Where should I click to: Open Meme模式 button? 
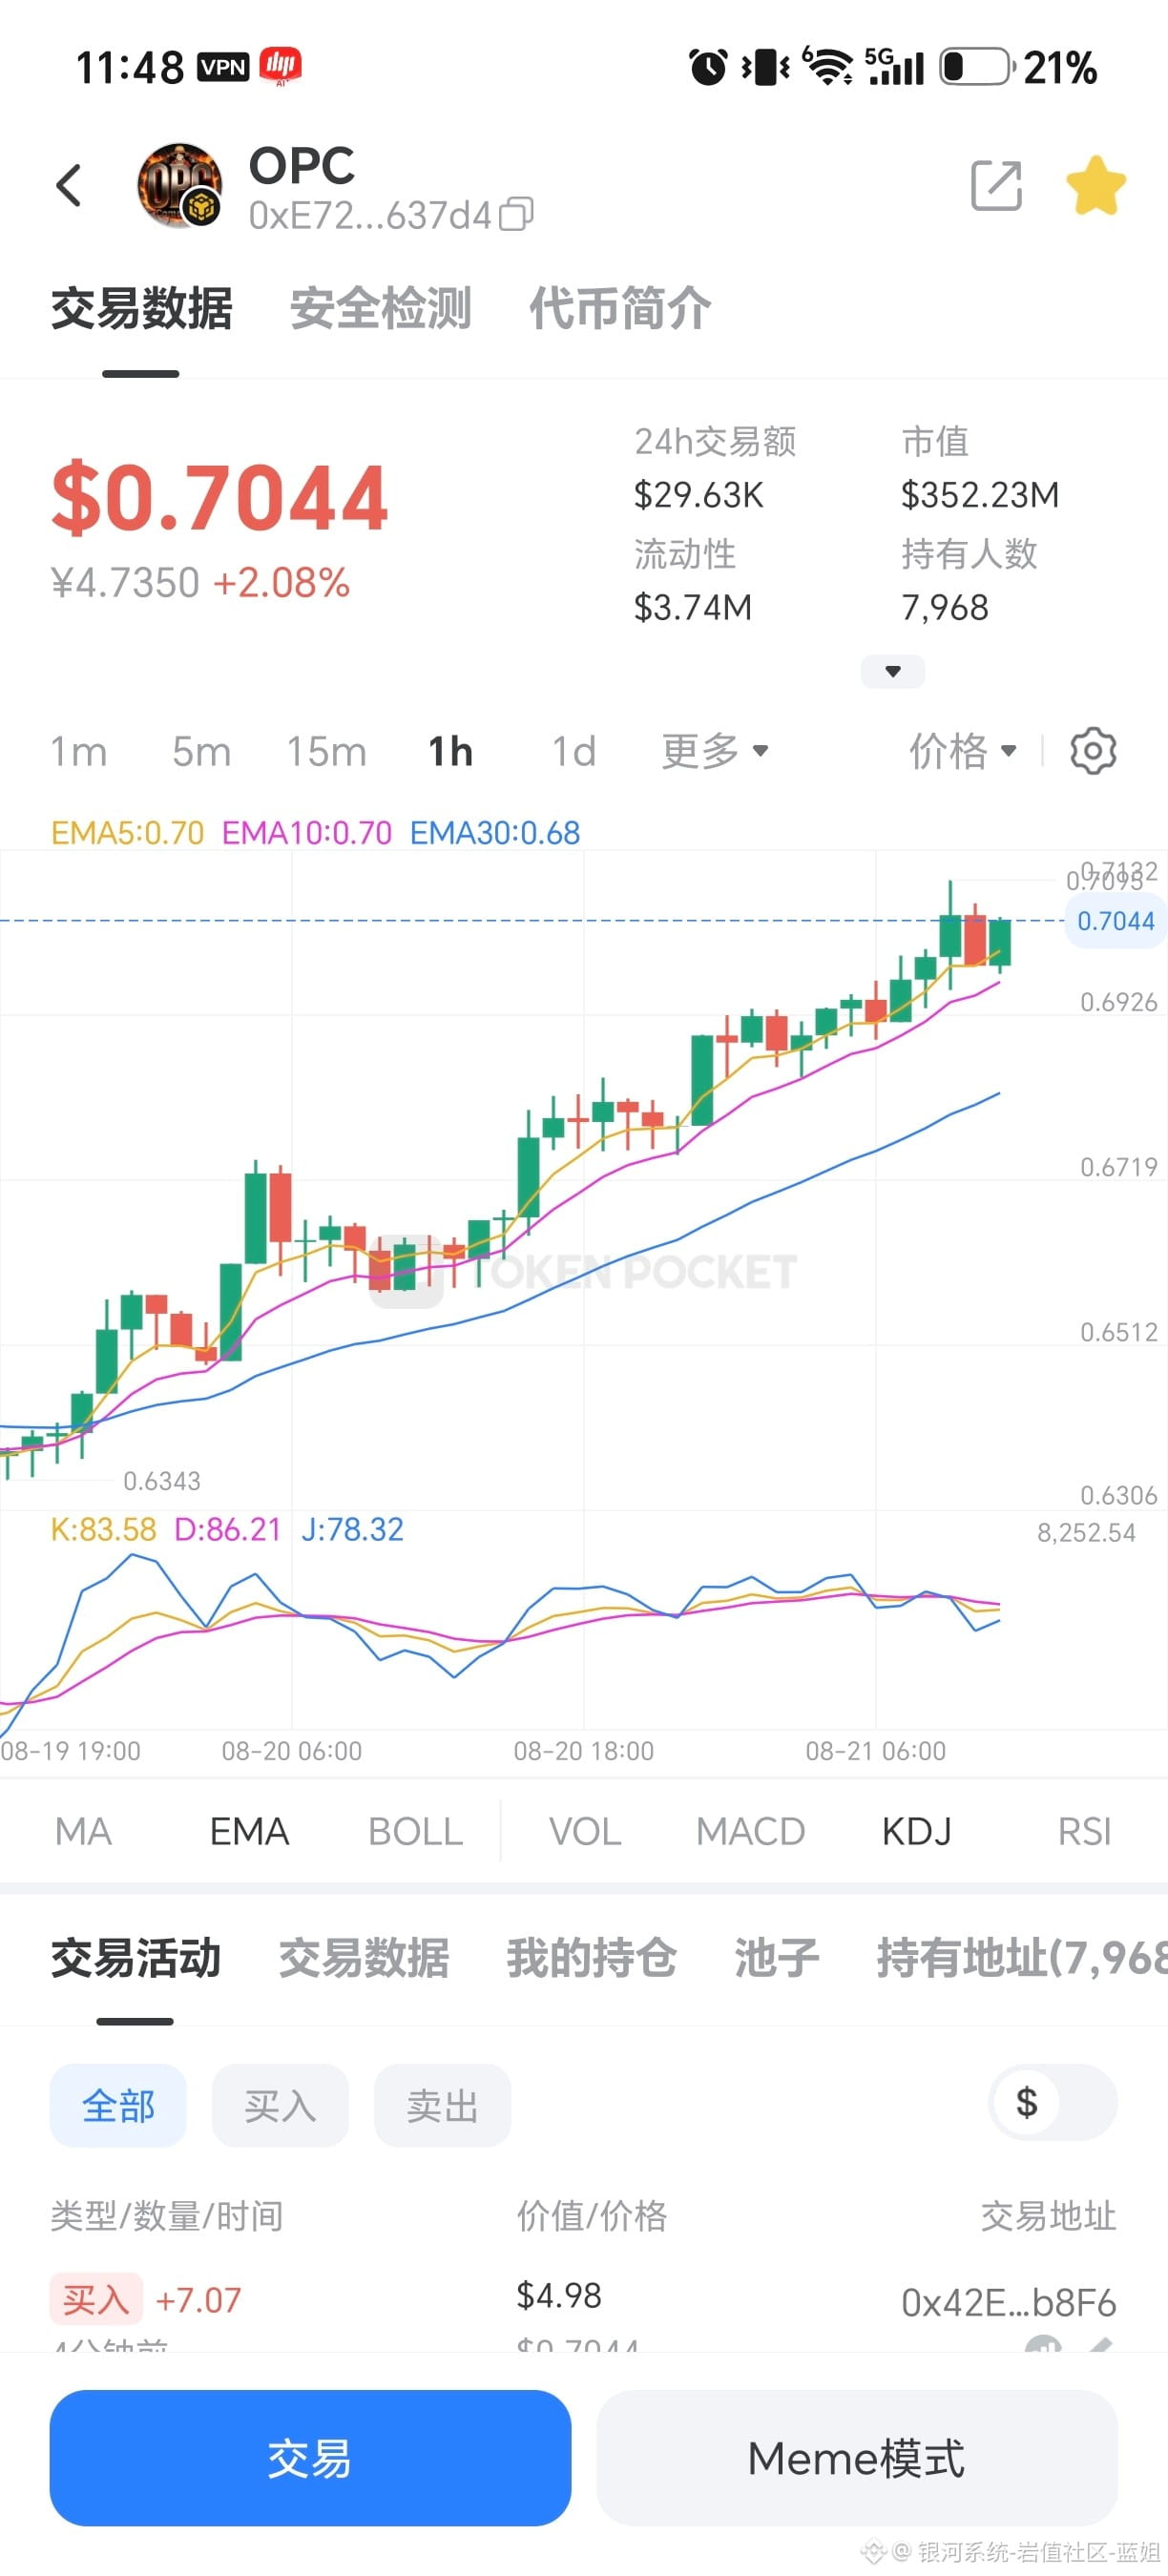click(x=857, y=2458)
